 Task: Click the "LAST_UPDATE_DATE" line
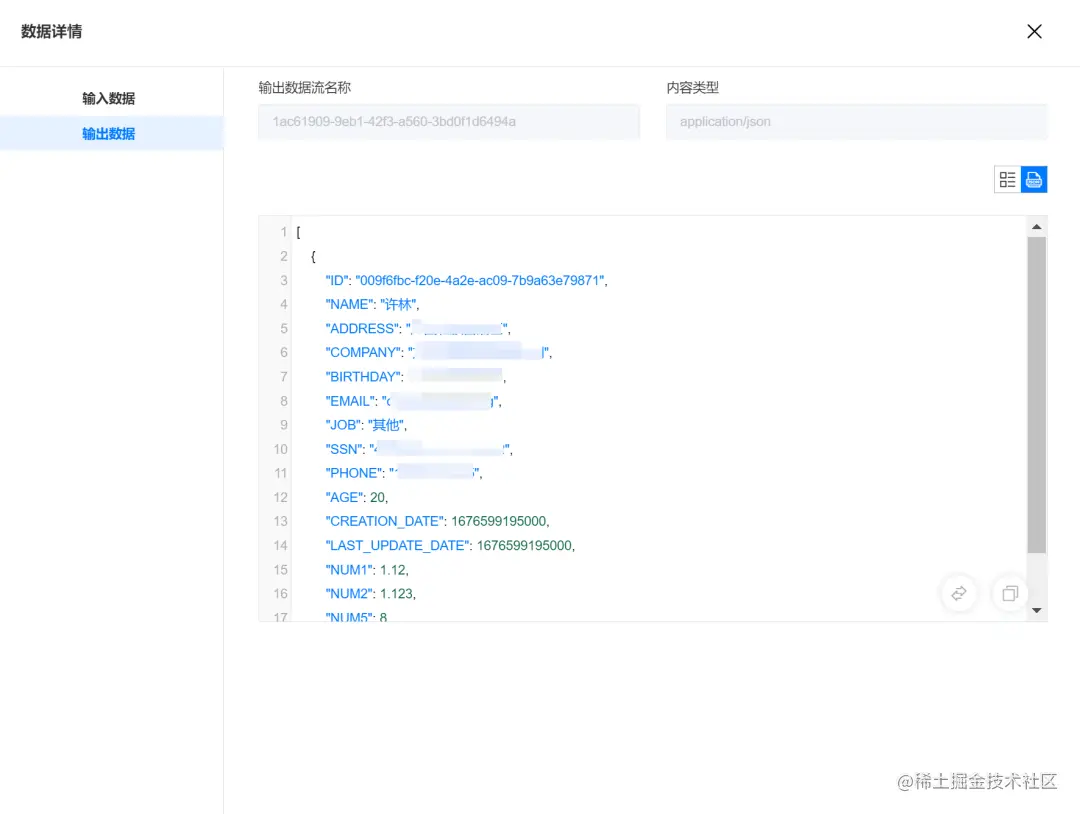(x=450, y=545)
